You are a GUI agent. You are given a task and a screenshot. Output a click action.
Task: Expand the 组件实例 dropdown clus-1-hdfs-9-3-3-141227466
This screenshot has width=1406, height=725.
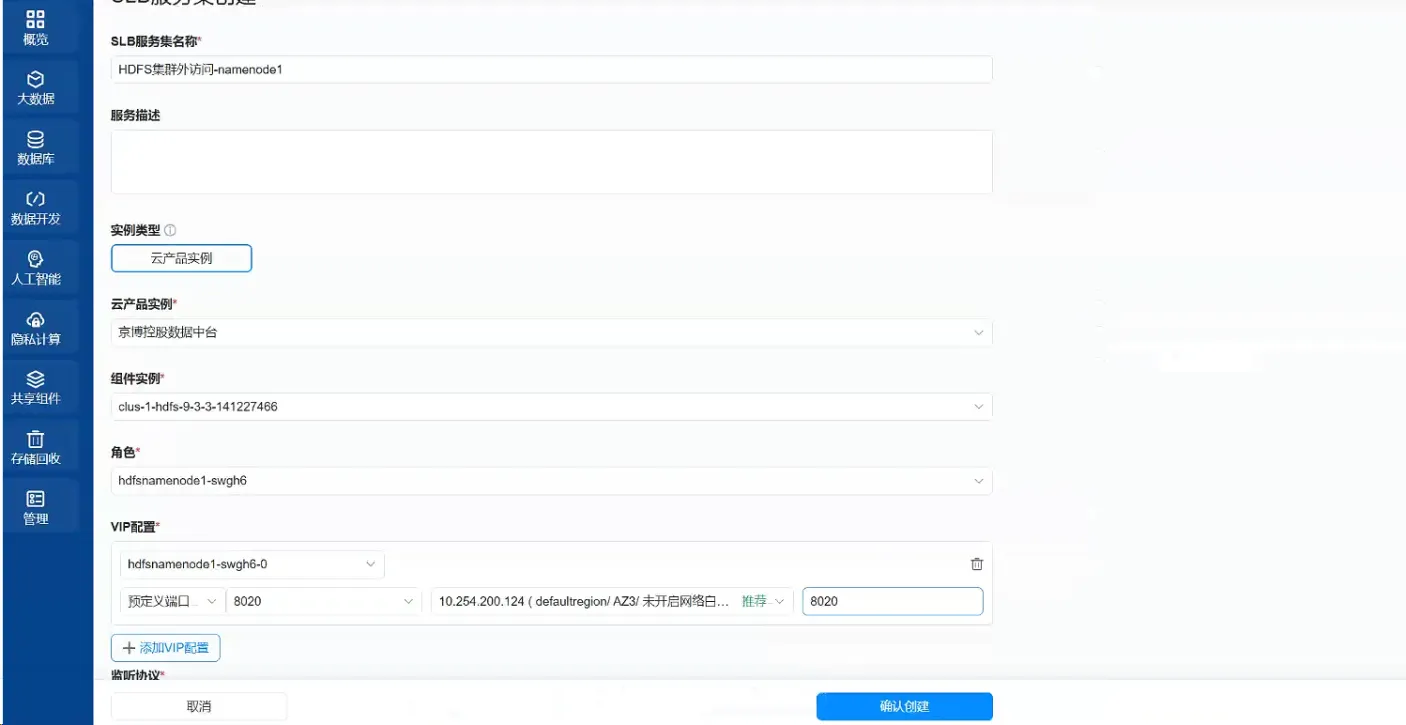[x=551, y=407]
